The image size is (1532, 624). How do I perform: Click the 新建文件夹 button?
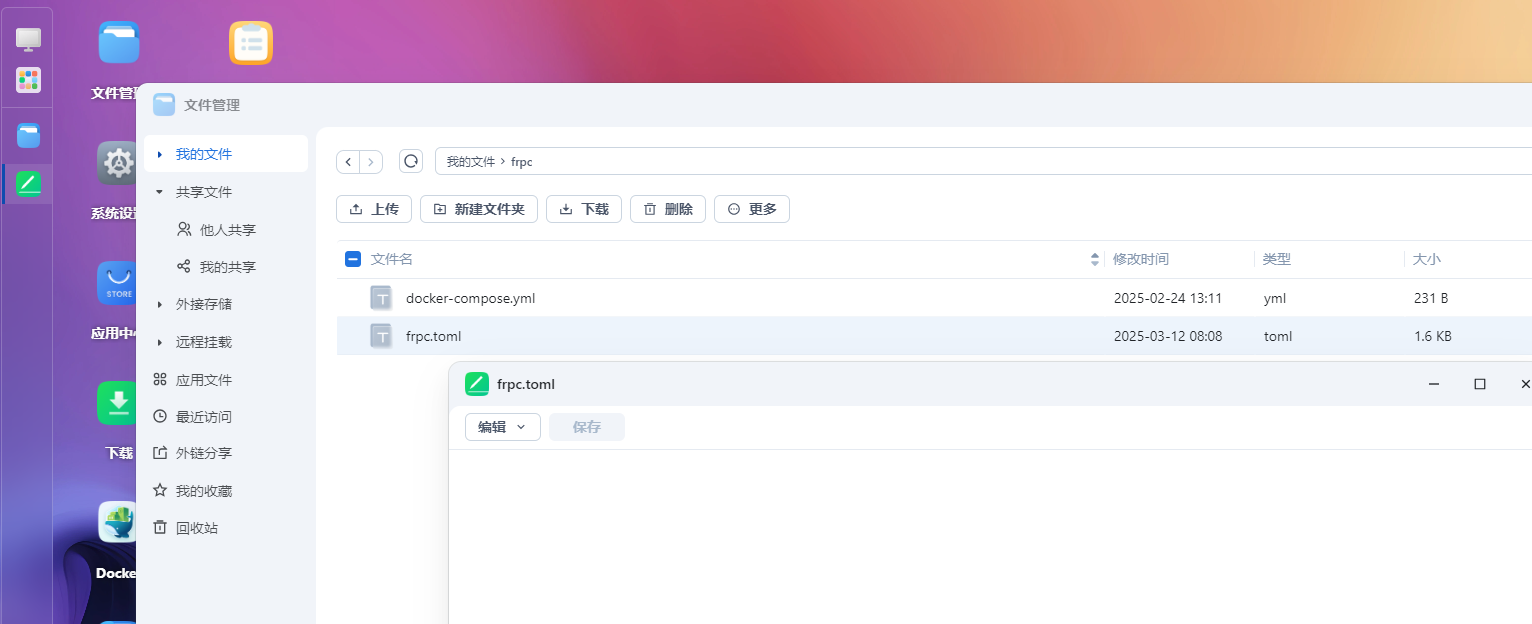coord(479,209)
